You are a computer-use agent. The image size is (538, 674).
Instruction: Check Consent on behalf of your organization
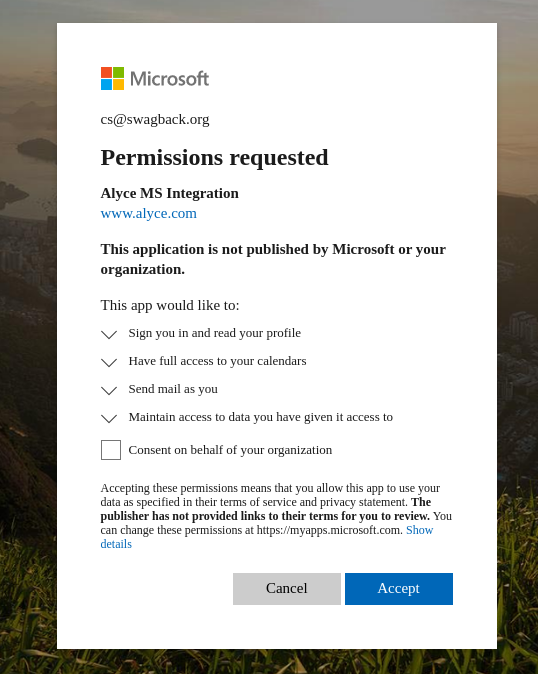click(x=111, y=450)
